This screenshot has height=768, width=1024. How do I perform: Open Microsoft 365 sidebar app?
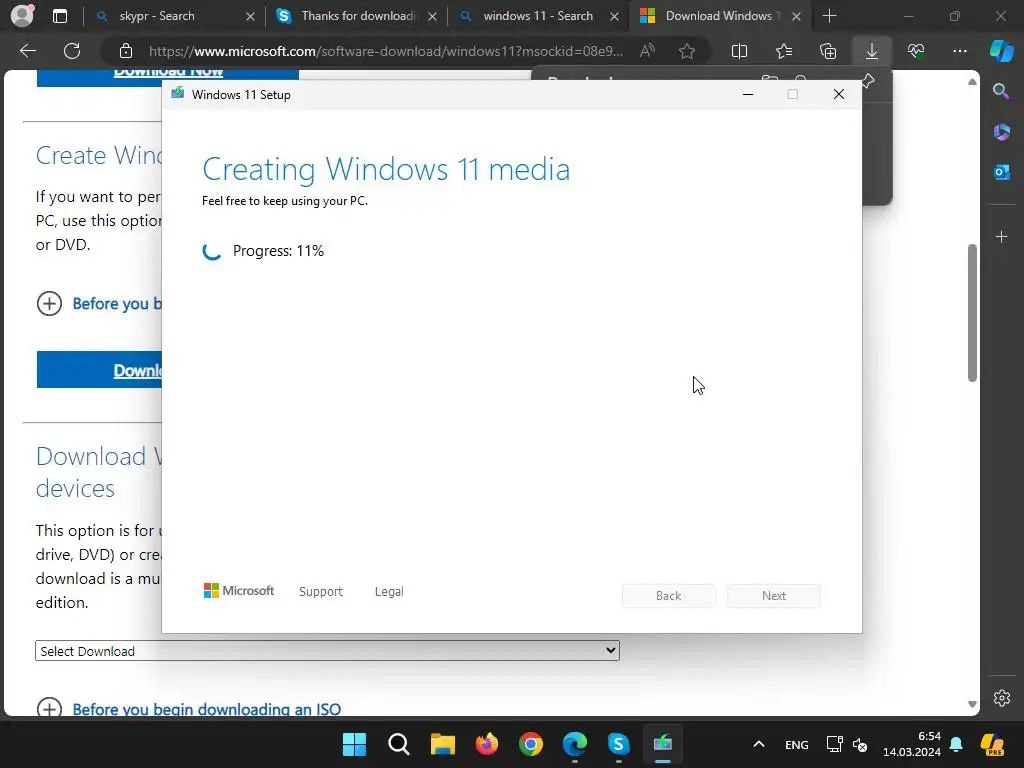(x=1001, y=132)
